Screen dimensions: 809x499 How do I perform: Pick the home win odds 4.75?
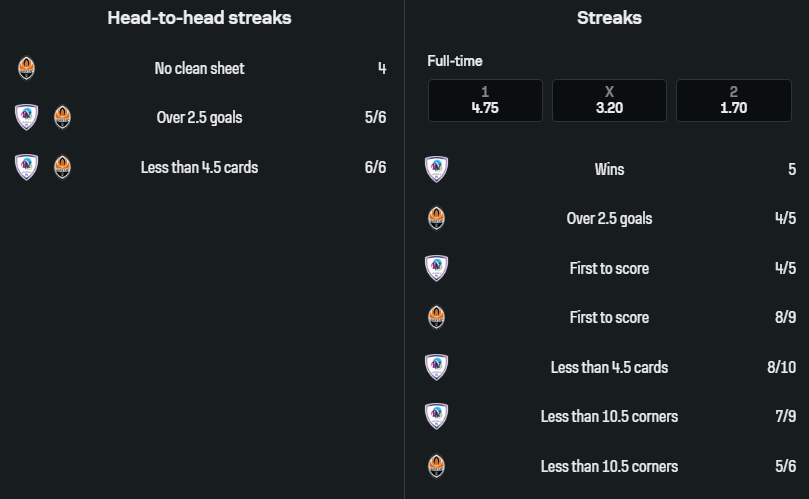(485, 101)
